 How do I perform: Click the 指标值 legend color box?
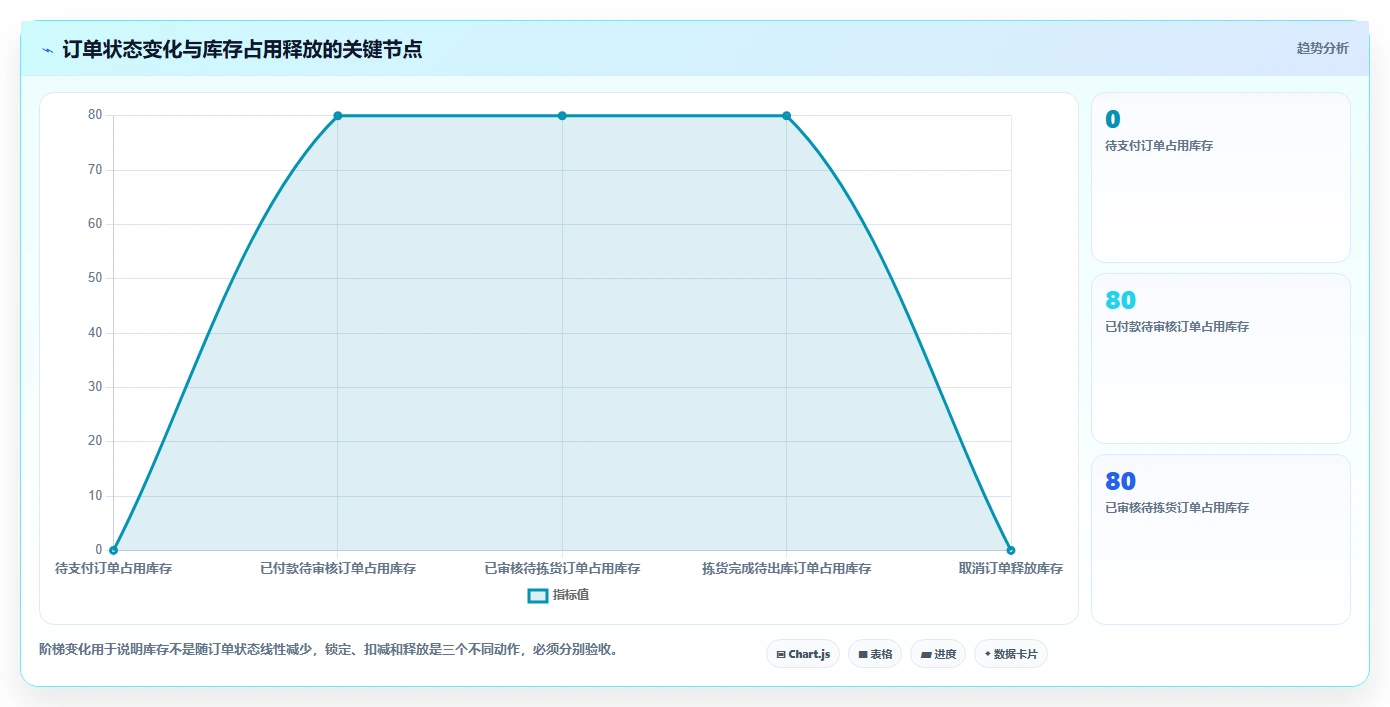tap(538, 595)
